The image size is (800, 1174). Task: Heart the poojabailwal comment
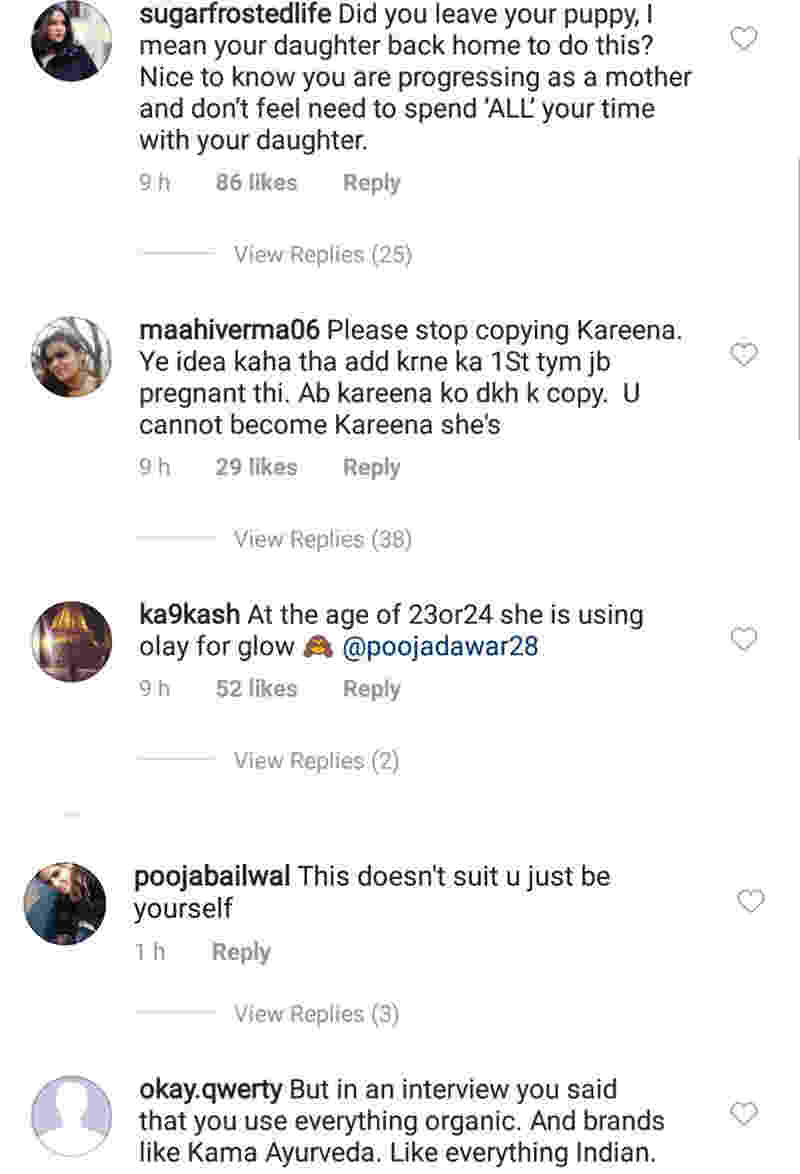750,902
